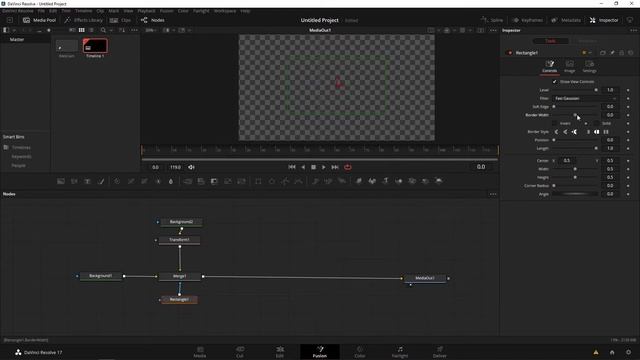The width and height of the screenshot is (640, 360).
Task: Add an Ellipse mask tool
Action: pyautogui.click(x=271, y=181)
